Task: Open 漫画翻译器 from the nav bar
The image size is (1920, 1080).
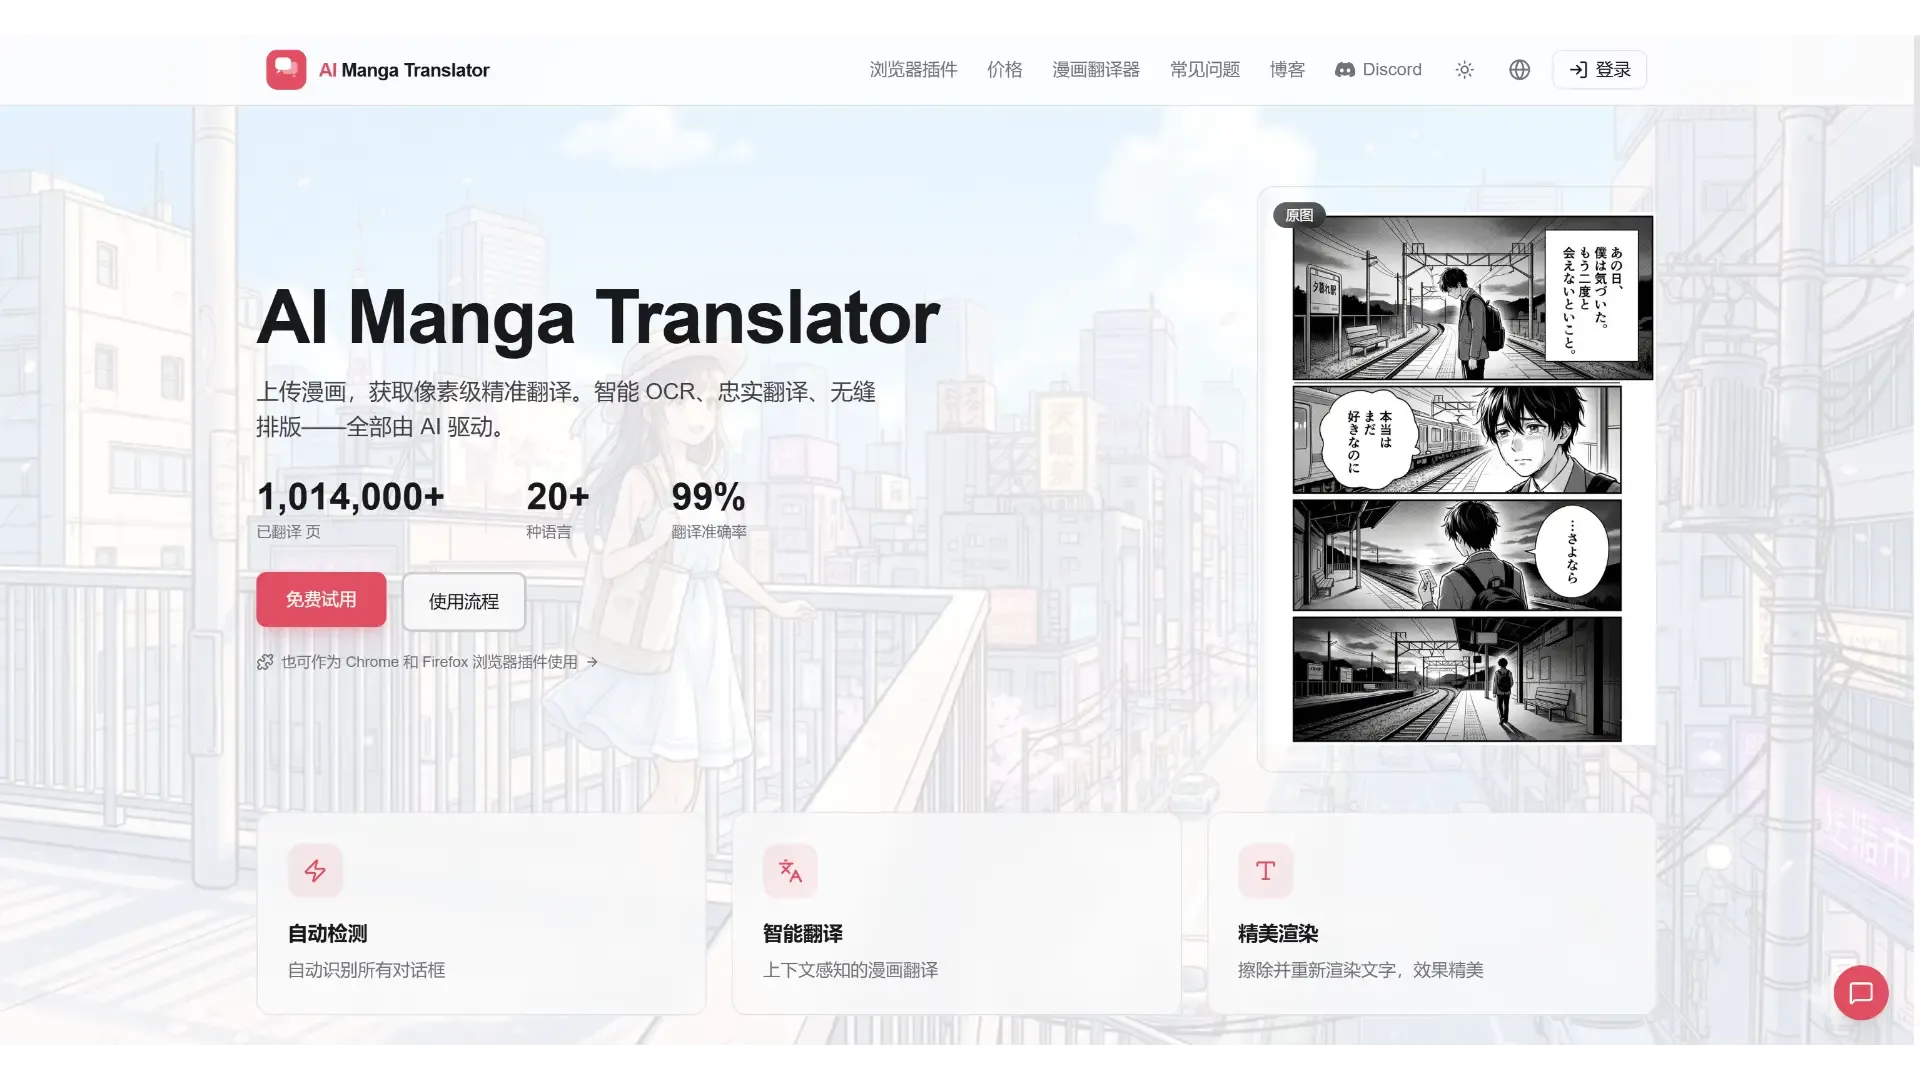Action: click(x=1096, y=70)
